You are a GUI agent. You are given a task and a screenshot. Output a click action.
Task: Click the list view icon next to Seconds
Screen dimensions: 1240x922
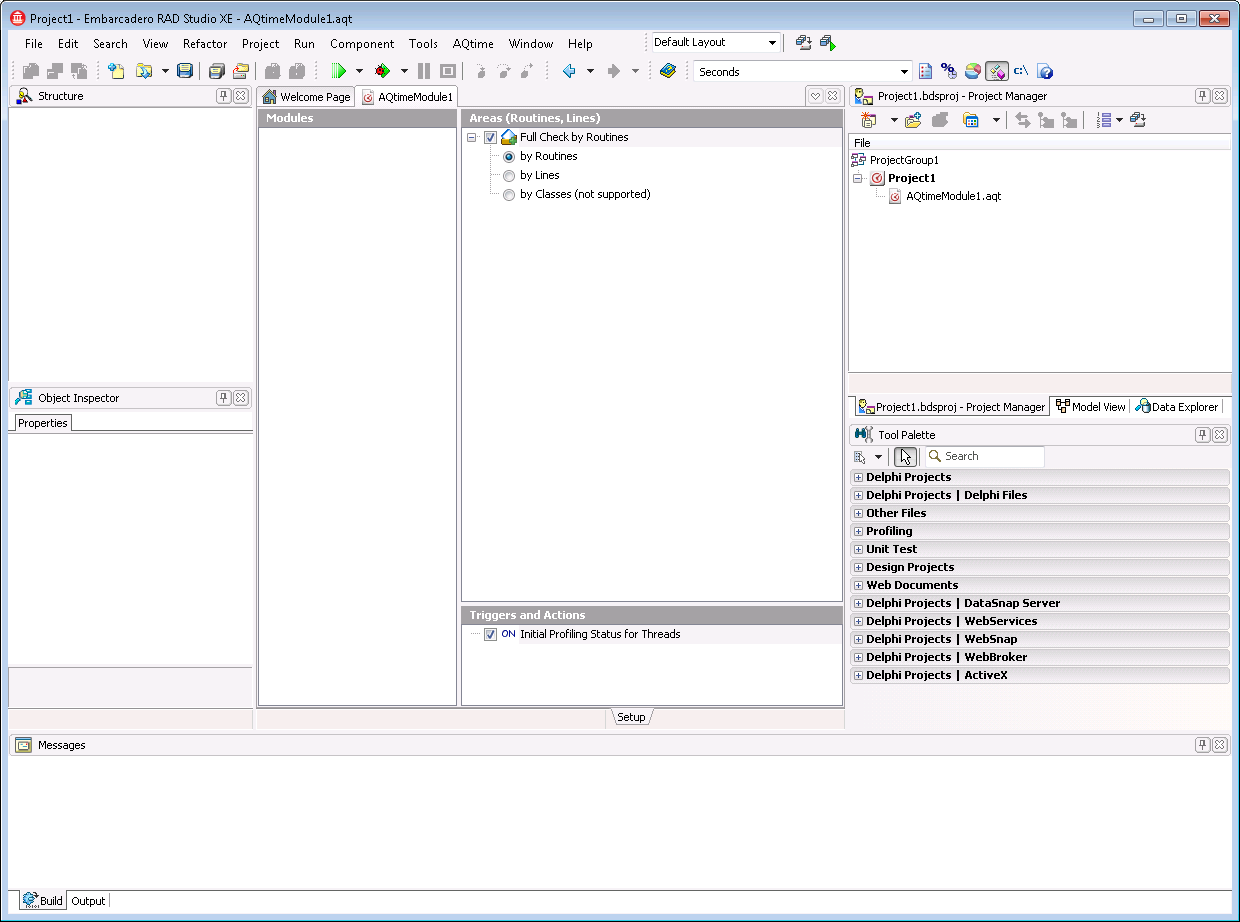pyautogui.click(x=925, y=71)
